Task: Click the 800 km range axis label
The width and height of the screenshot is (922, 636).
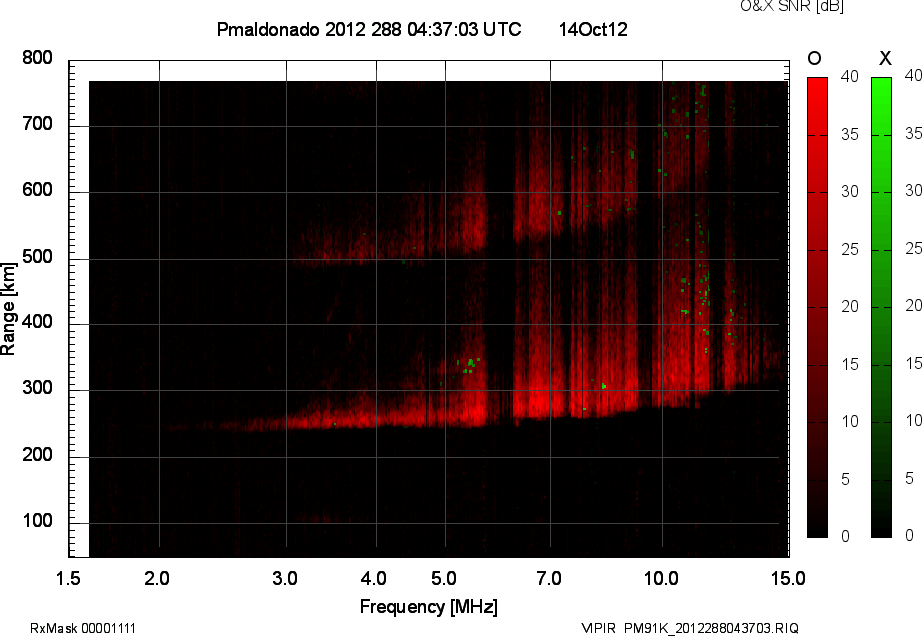Action: click(37, 58)
